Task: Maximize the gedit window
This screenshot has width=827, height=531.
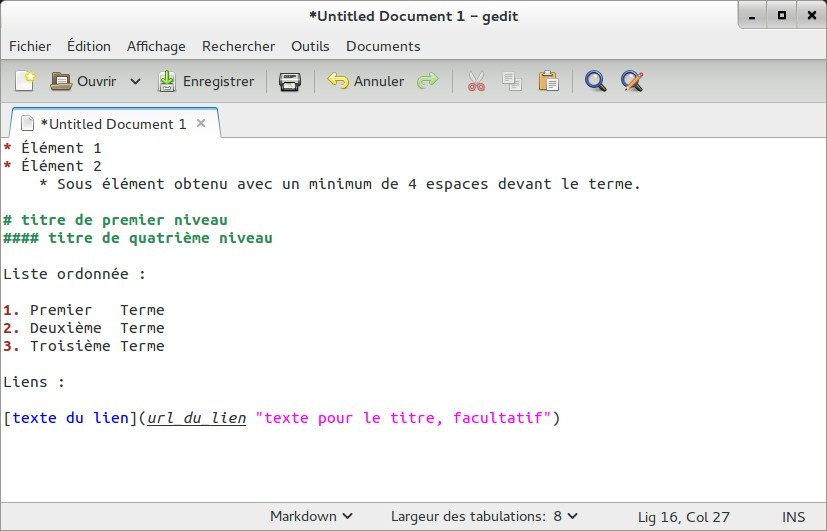Action: [x=782, y=16]
